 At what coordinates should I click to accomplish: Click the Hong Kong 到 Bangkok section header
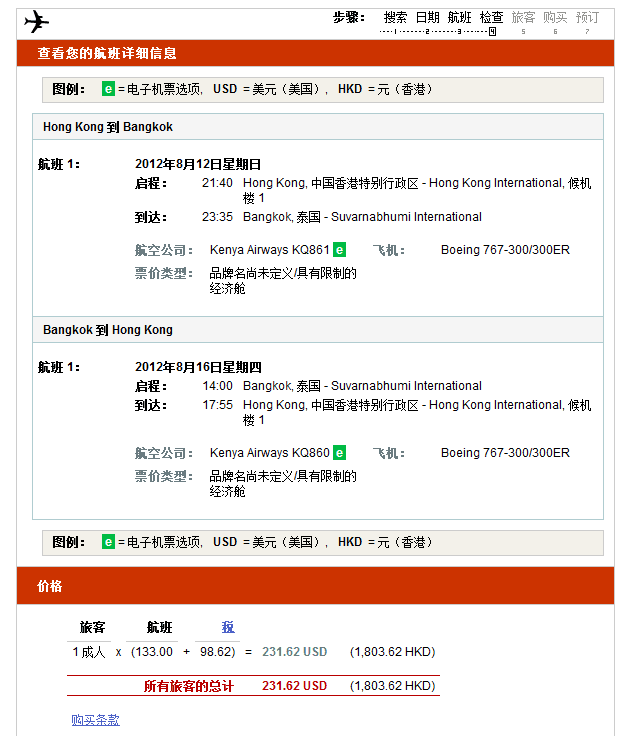click(108, 127)
